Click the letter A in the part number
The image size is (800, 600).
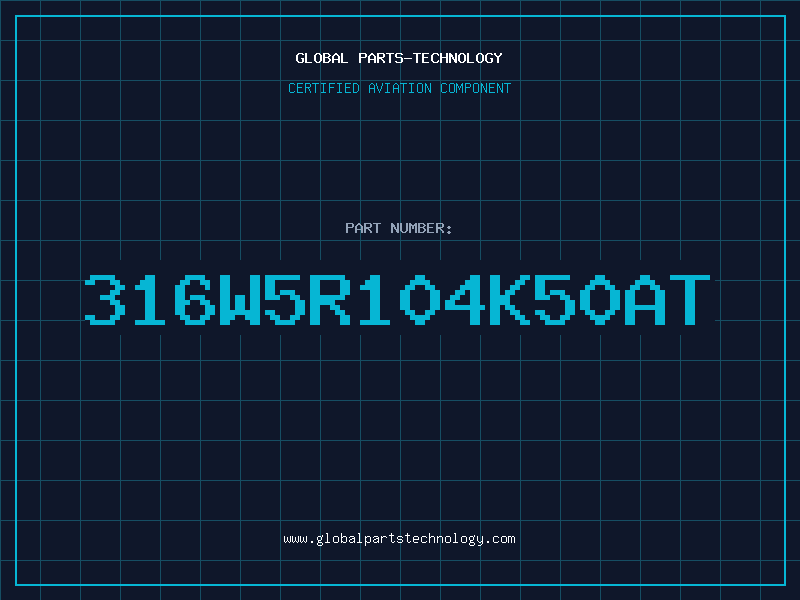tap(645, 299)
